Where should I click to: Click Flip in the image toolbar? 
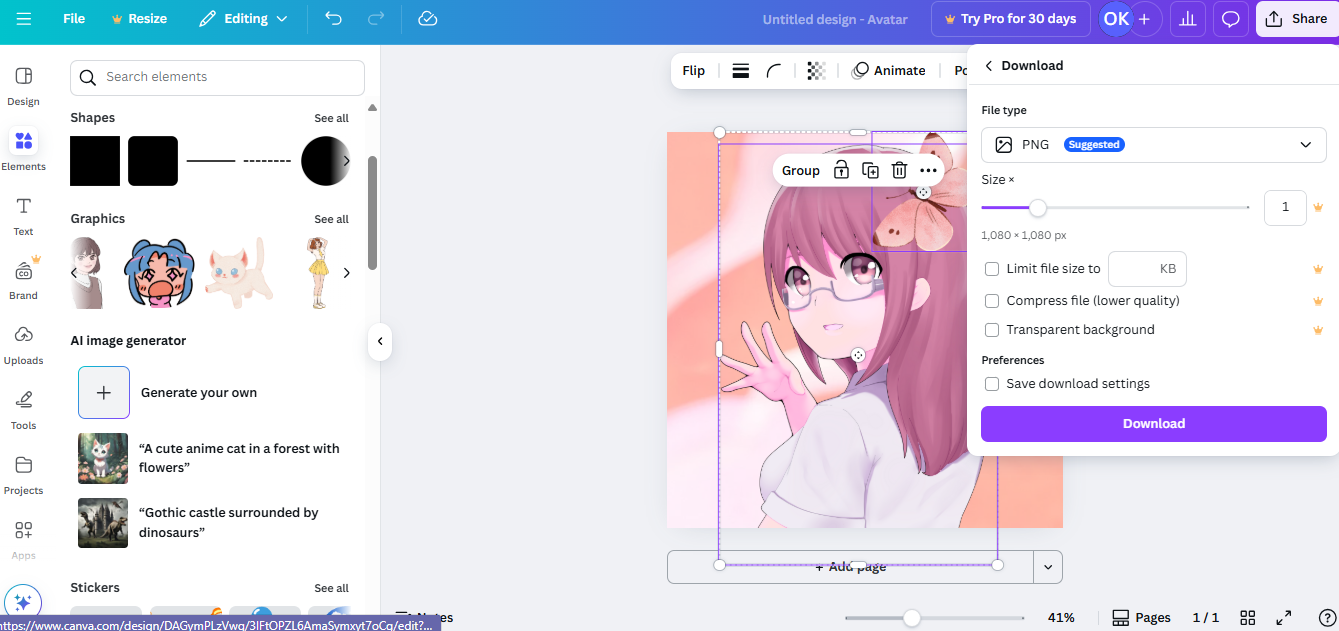[694, 70]
